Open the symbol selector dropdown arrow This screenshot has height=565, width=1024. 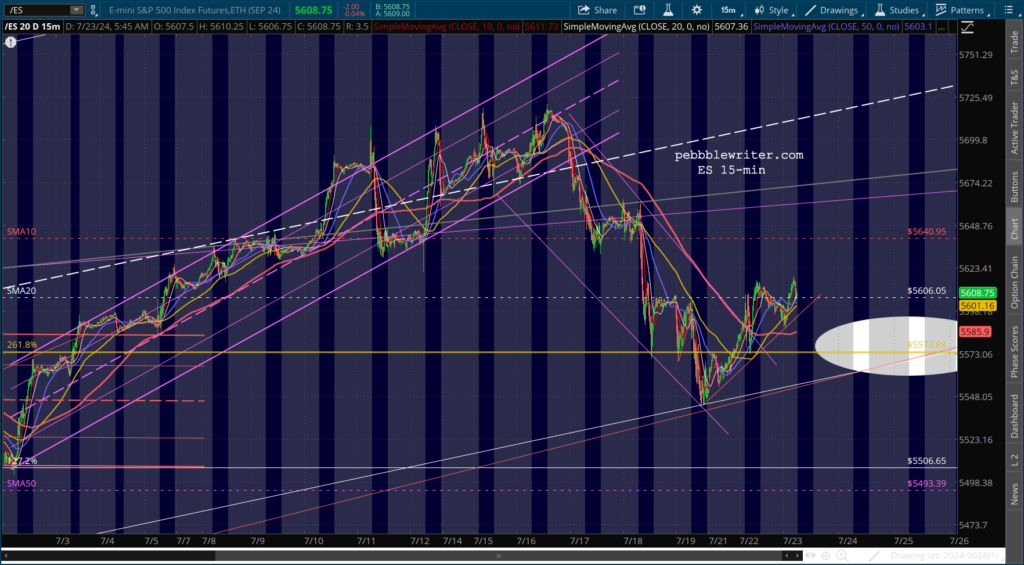pos(77,10)
